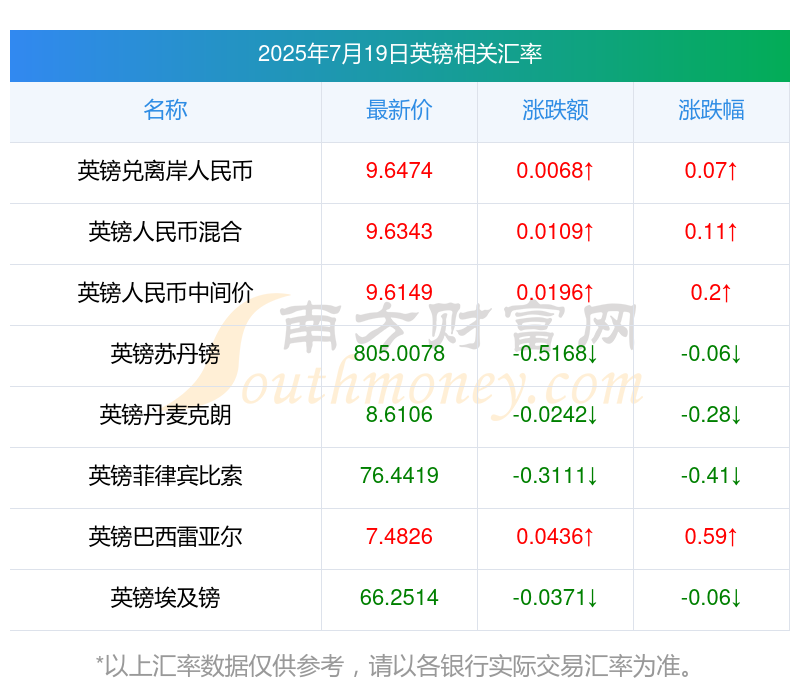Select the row name 英镑兑离岸人民币

click(x=165, y=171)
